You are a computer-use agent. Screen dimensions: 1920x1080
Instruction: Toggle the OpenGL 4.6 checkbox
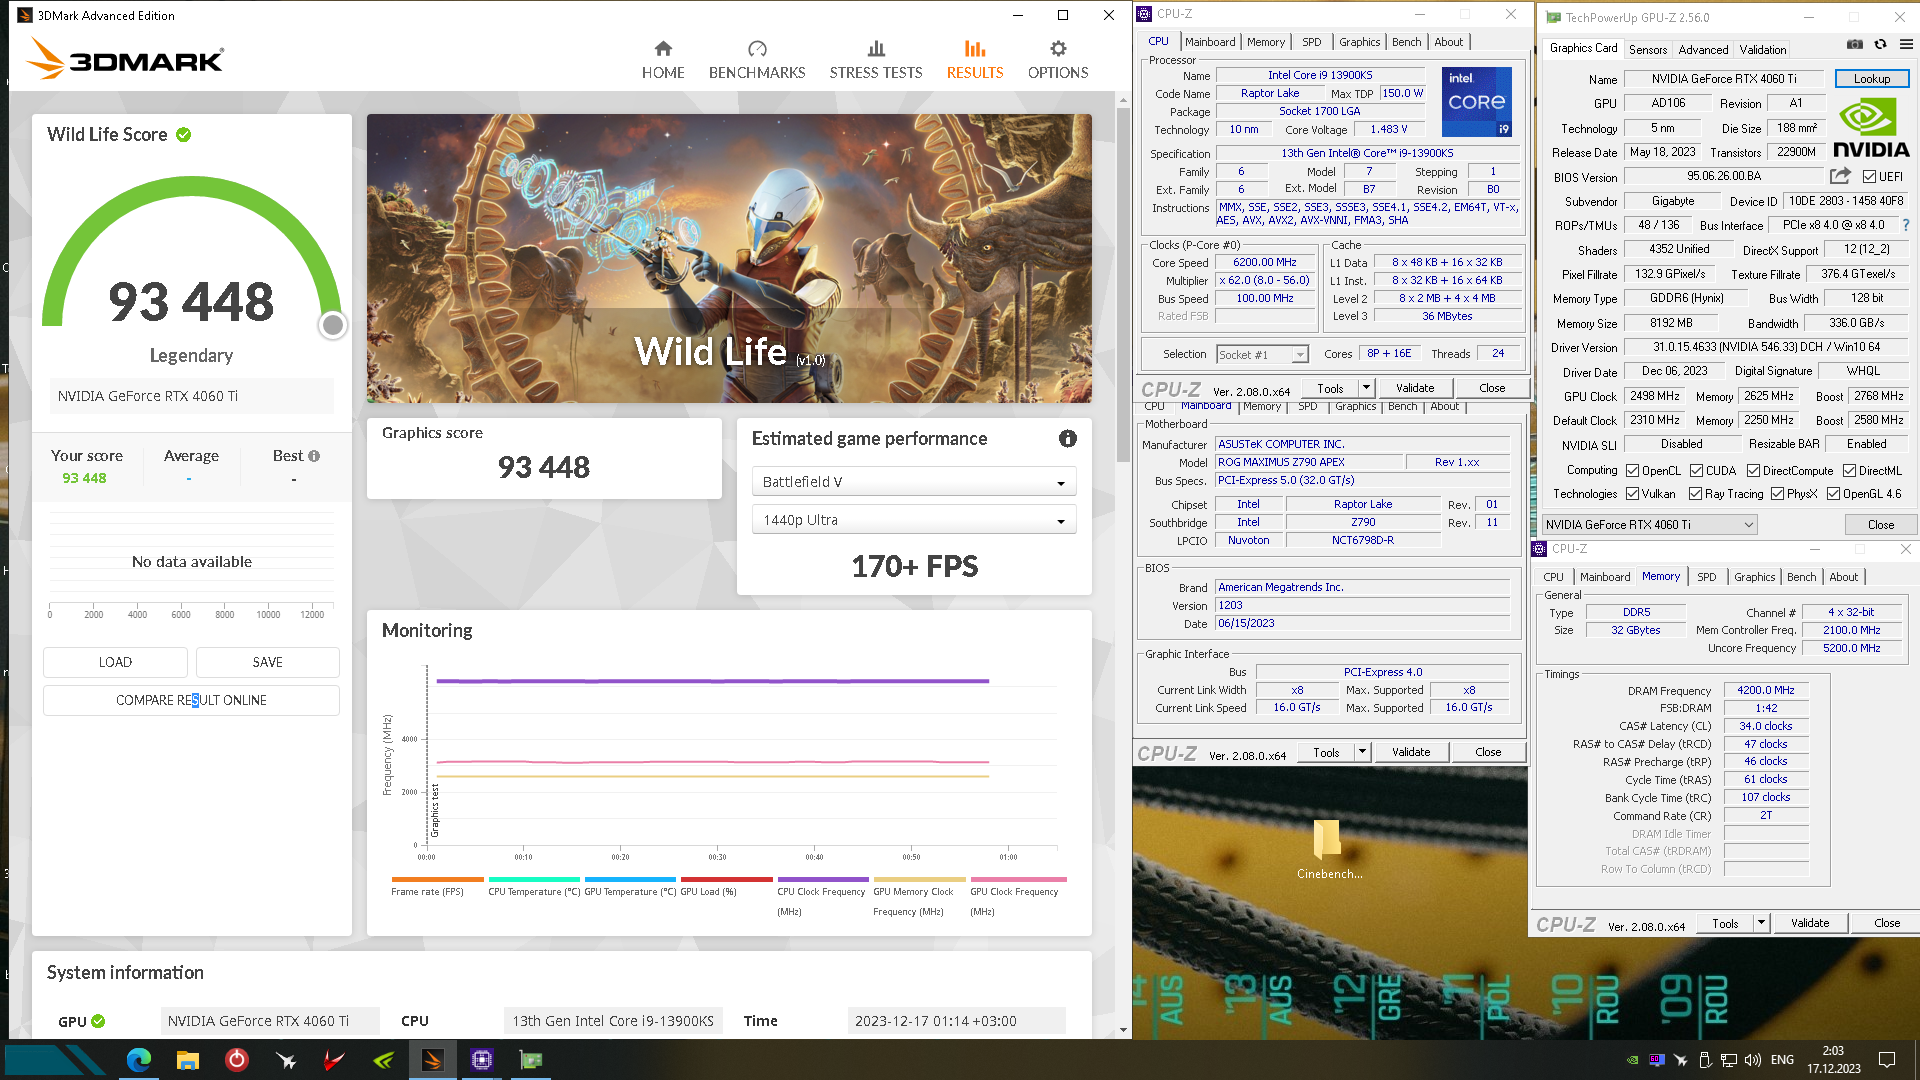coord(1833,494)
